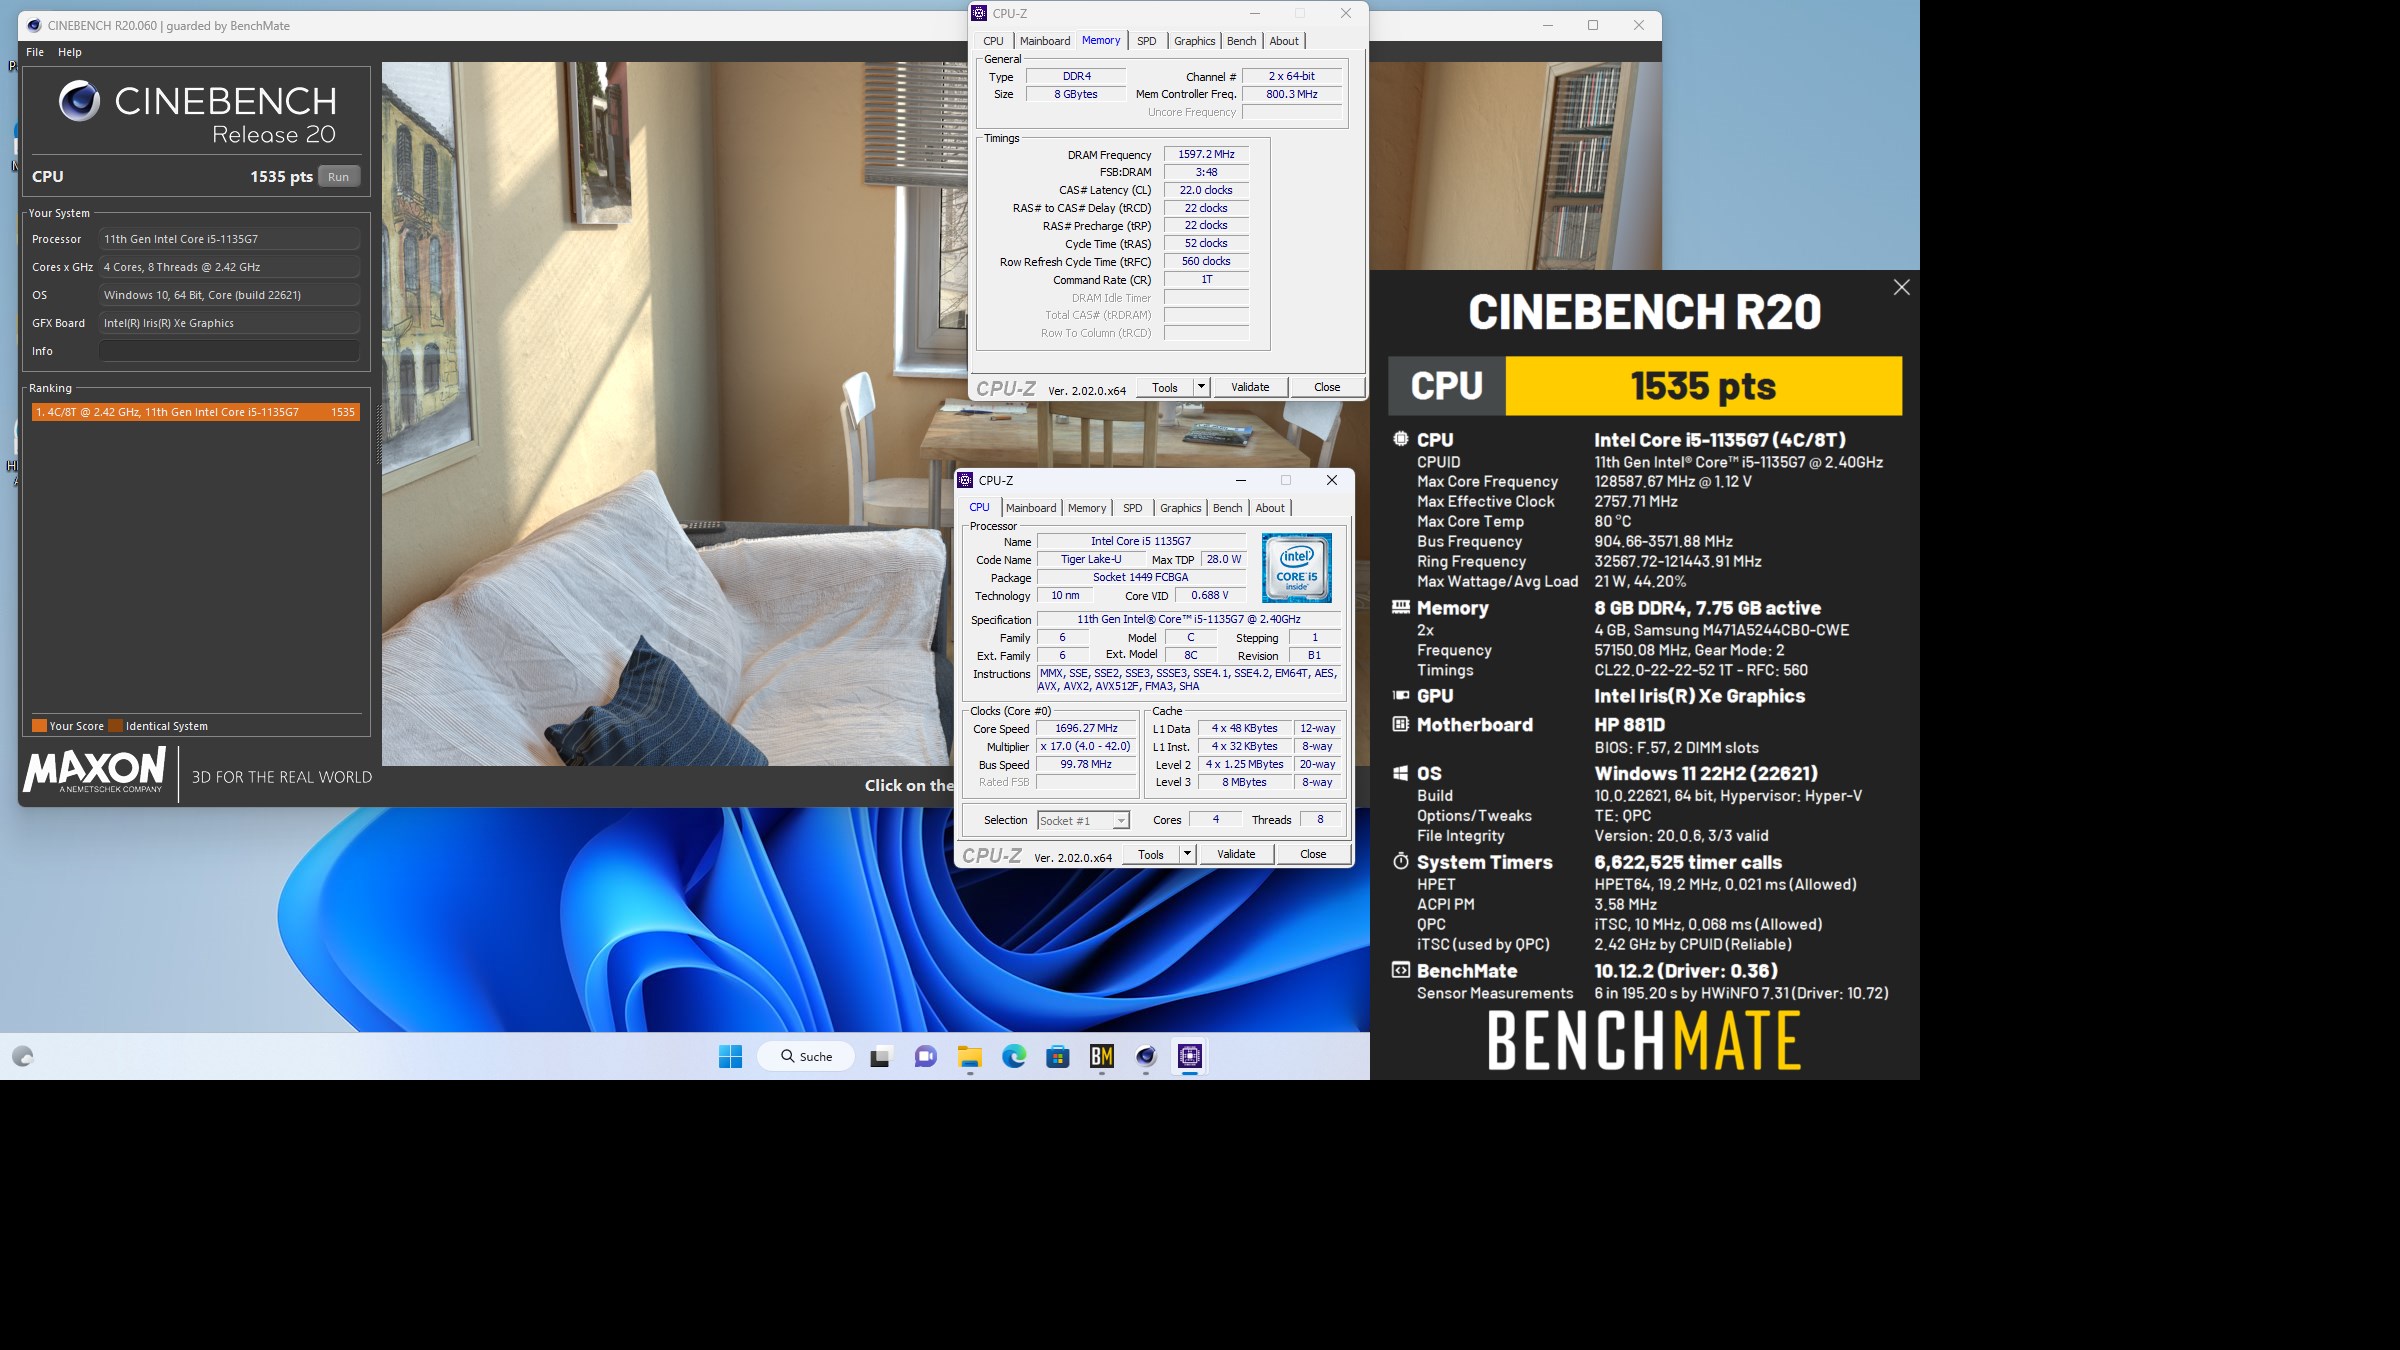Open the File menu in Cinebench
Screen dimensions: 2400x1350
click(x=35, y=52)
